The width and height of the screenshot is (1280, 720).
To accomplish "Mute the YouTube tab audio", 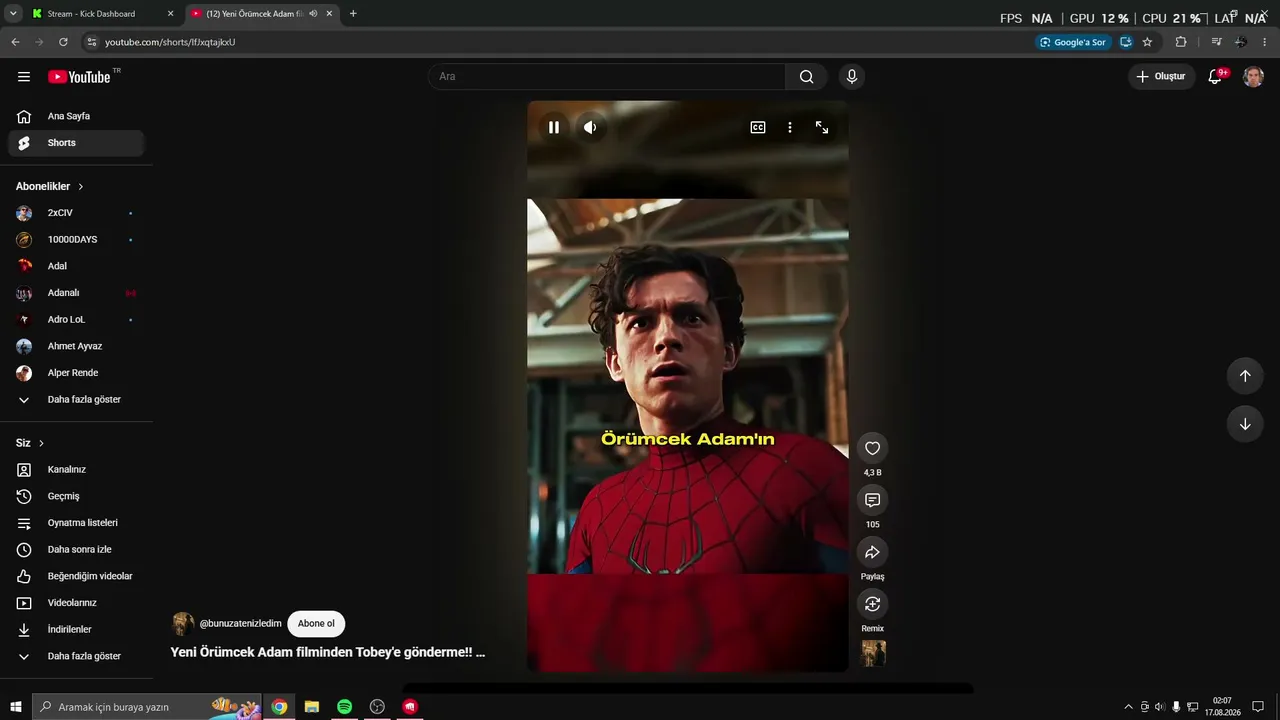I will coord(313,14).
